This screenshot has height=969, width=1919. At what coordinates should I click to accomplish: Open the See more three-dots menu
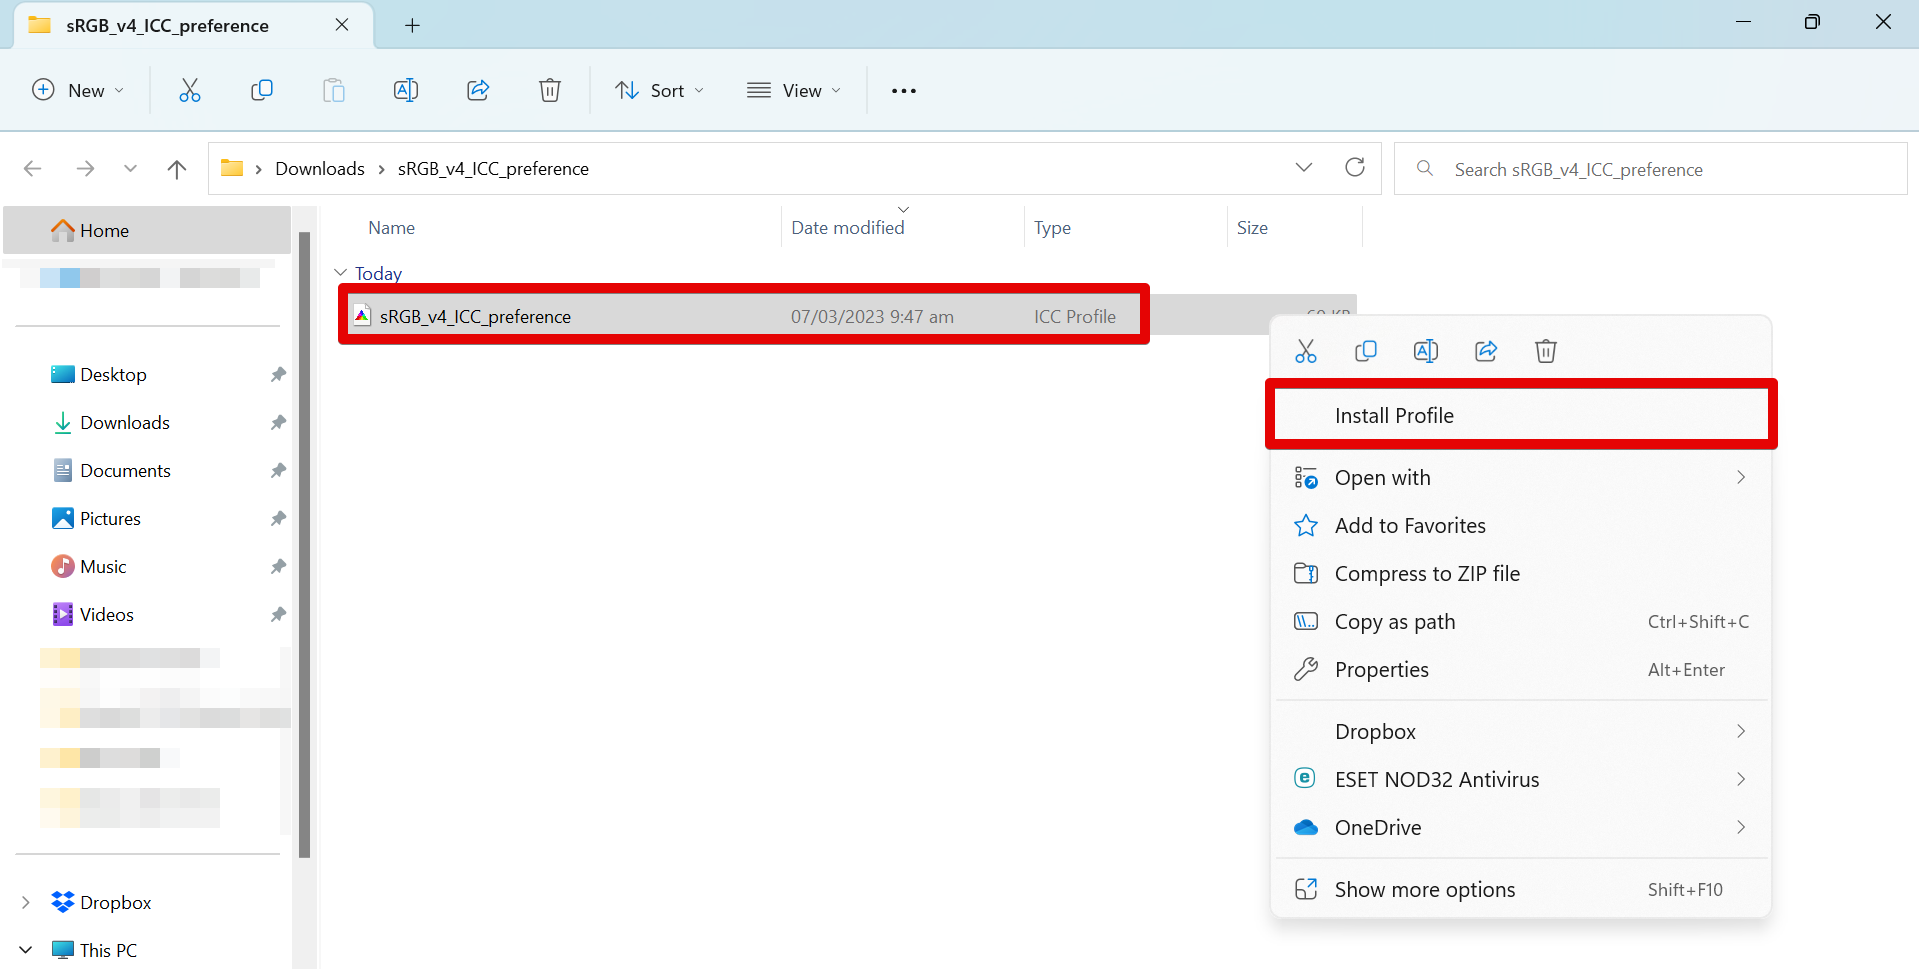coord(904,91)
